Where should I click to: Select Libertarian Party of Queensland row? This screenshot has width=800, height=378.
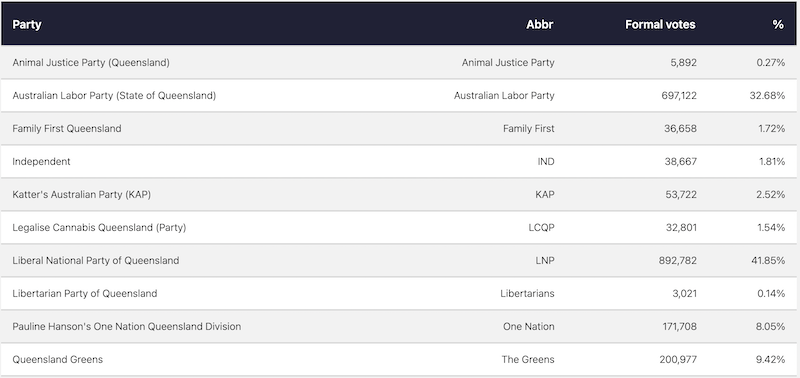point(400,293)
